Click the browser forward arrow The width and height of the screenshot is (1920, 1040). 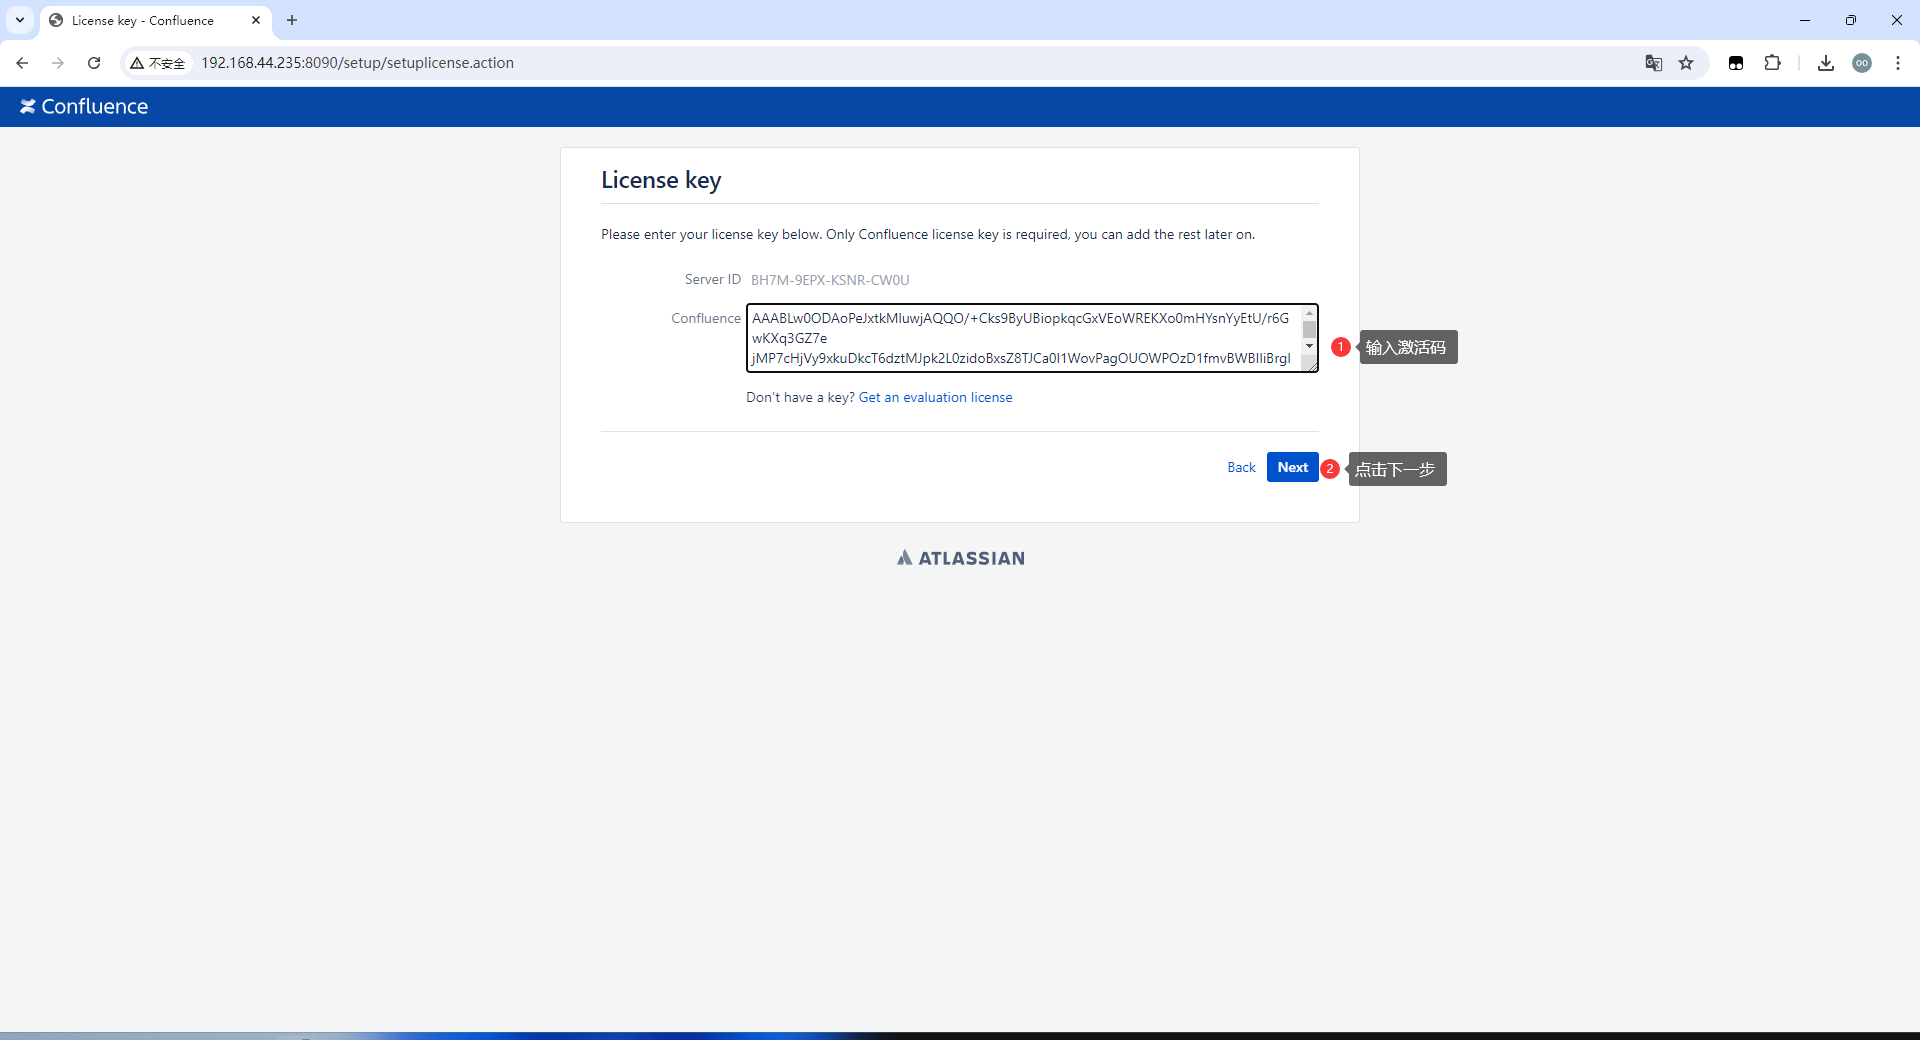click(x=58, y=63)
